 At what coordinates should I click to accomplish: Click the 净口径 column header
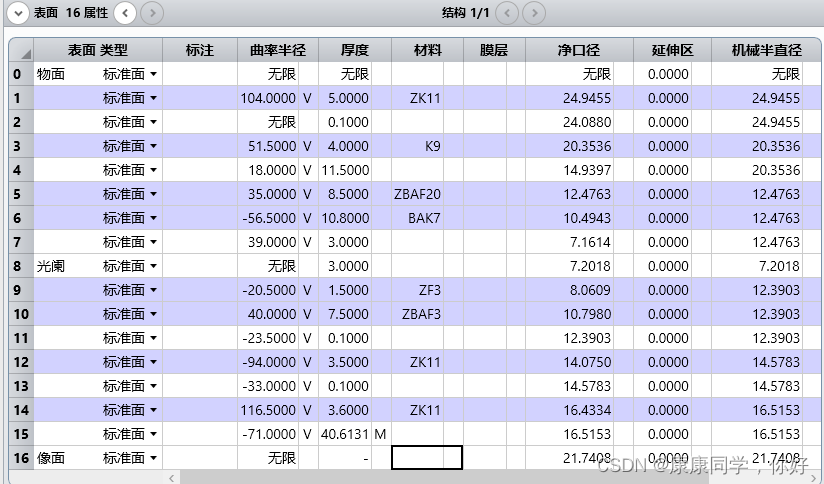coord(579,50)
